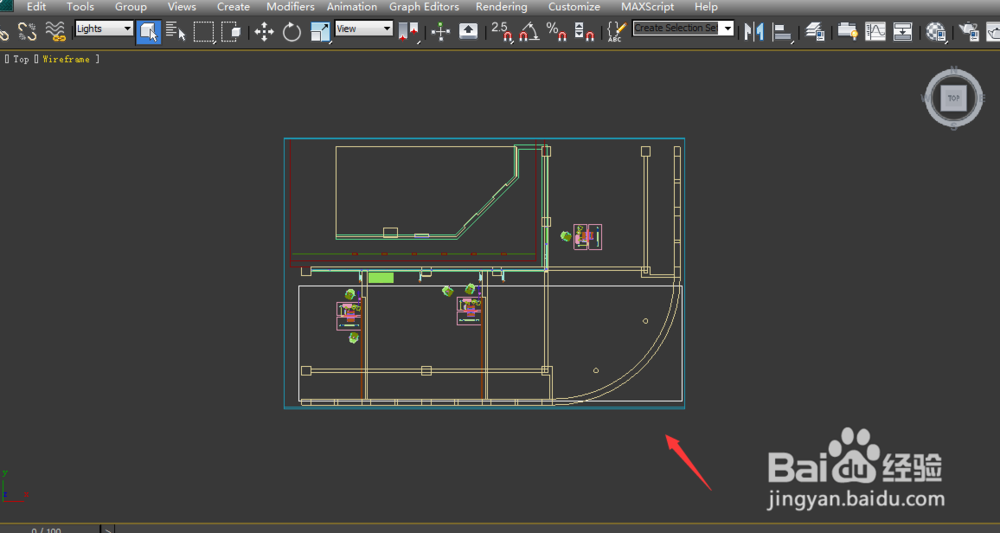The image size is (1000, 533).
Task: Open the Rendering menu
Action: click(x=502, y=7)
